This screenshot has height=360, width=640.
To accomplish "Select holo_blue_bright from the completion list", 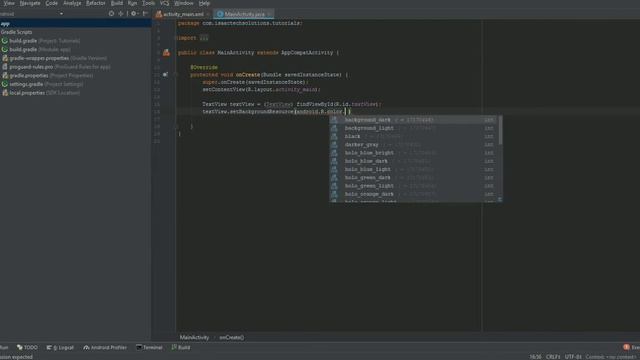I will (x=413, y=153).
